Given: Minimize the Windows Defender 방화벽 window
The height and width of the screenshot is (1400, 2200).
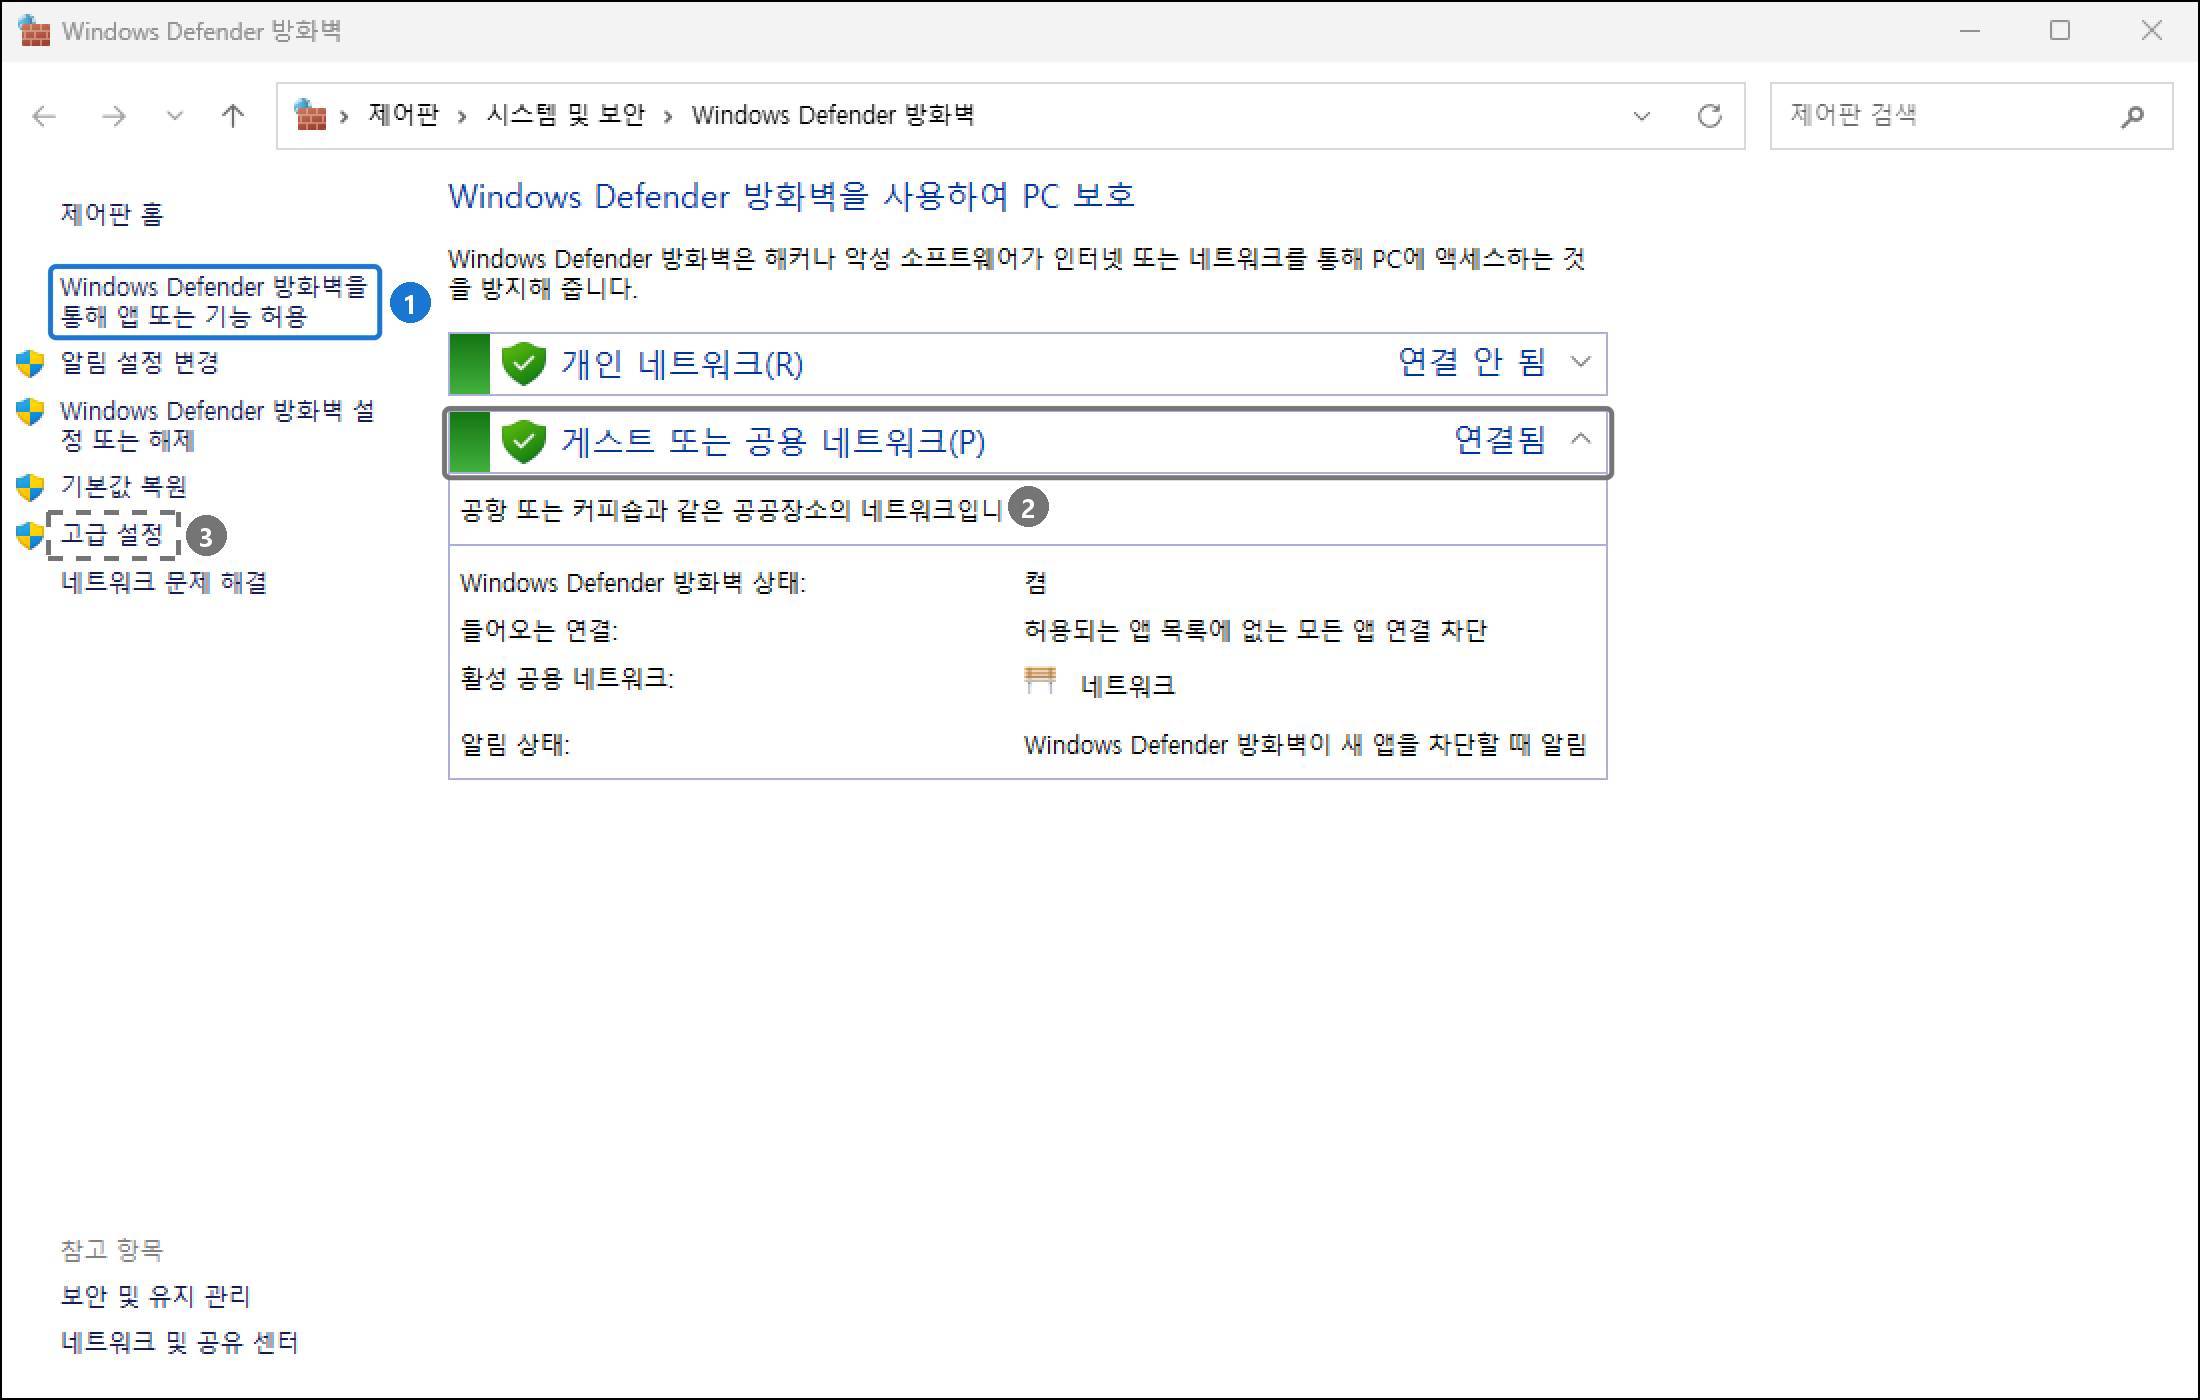Looking at the screenshot, I should (1970, 31).
